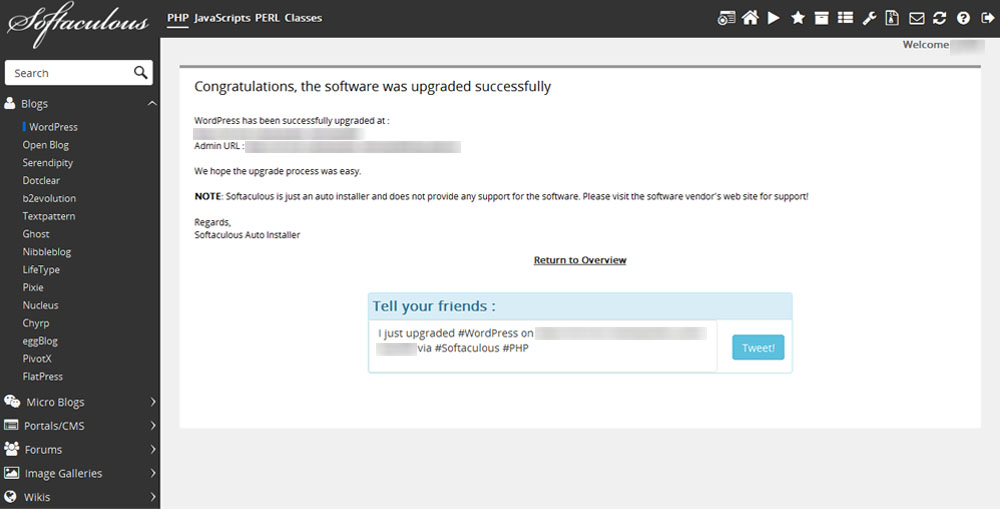Select Nucleus in the sidebar

coord(40,306)
